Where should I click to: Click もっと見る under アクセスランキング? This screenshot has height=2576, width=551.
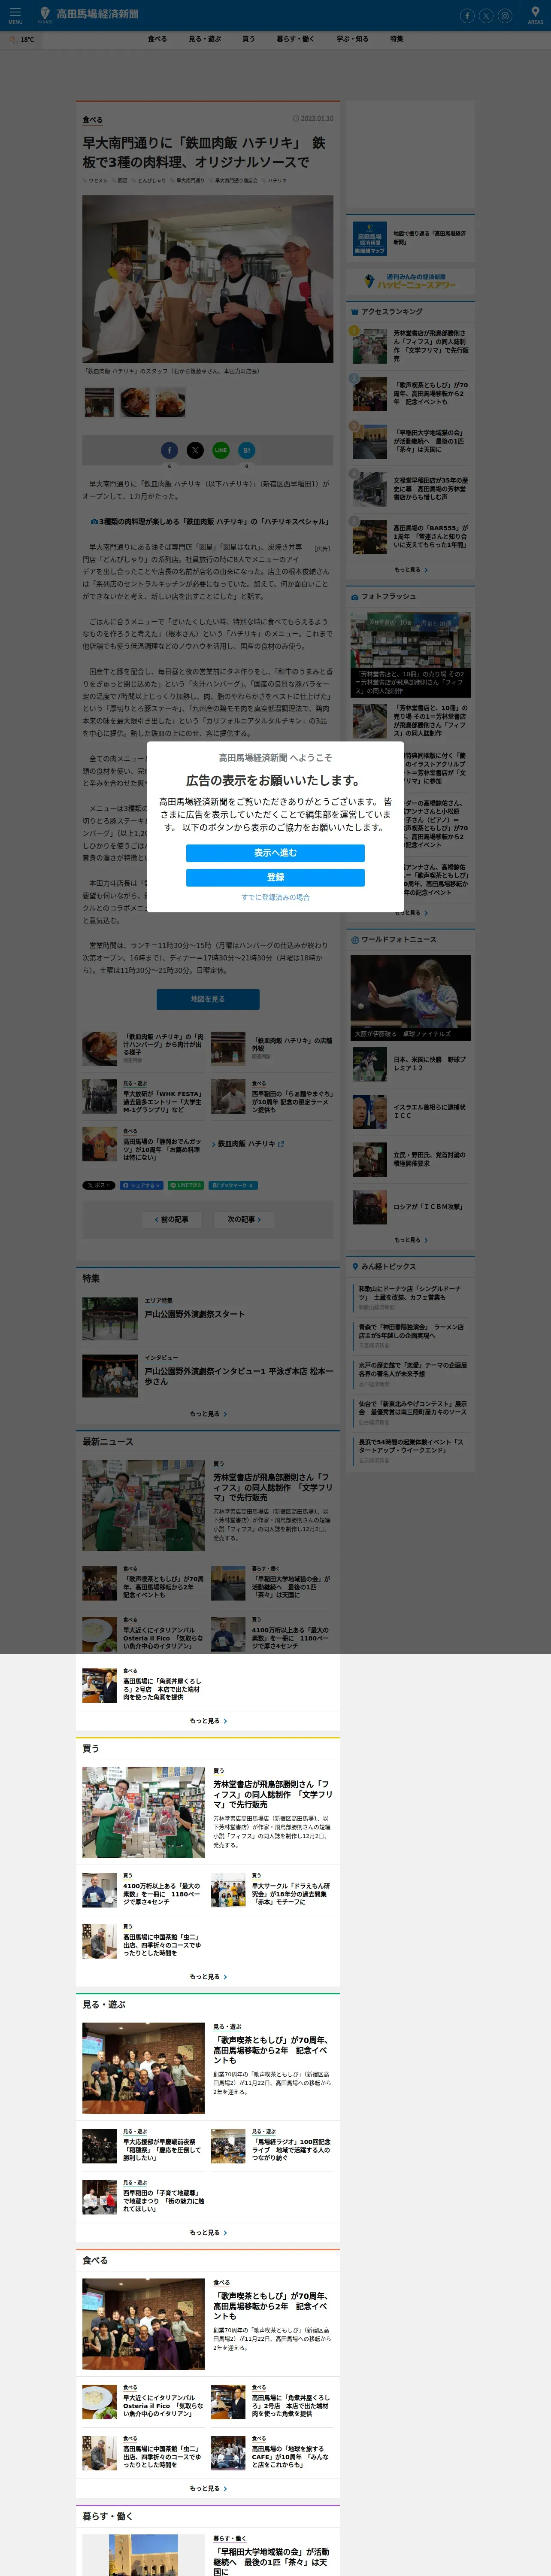coord(411,570)
